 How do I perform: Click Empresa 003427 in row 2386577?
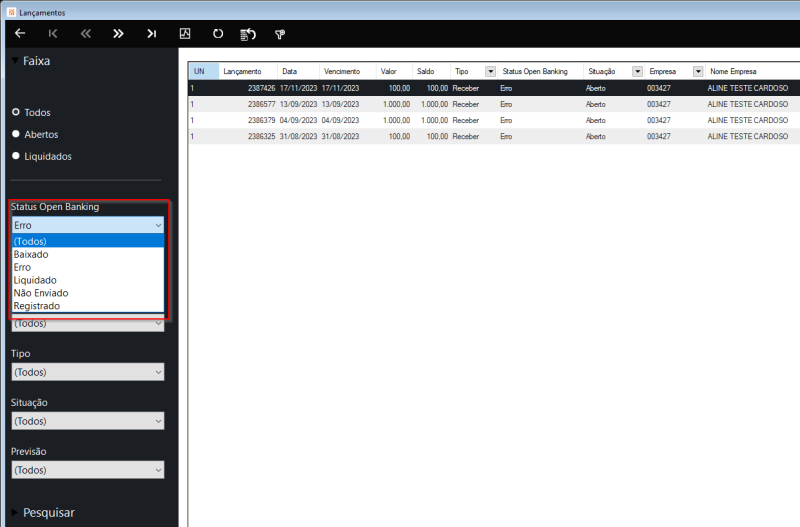[x=659, y=104]
